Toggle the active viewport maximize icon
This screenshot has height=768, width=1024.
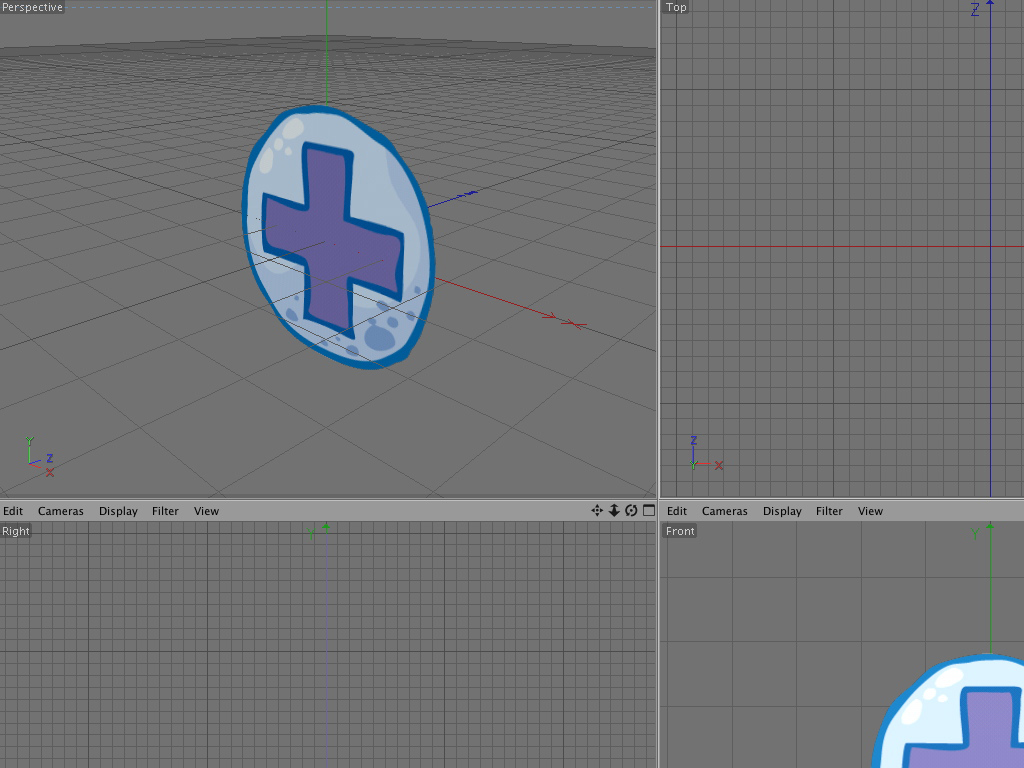(x=648, y=511)
